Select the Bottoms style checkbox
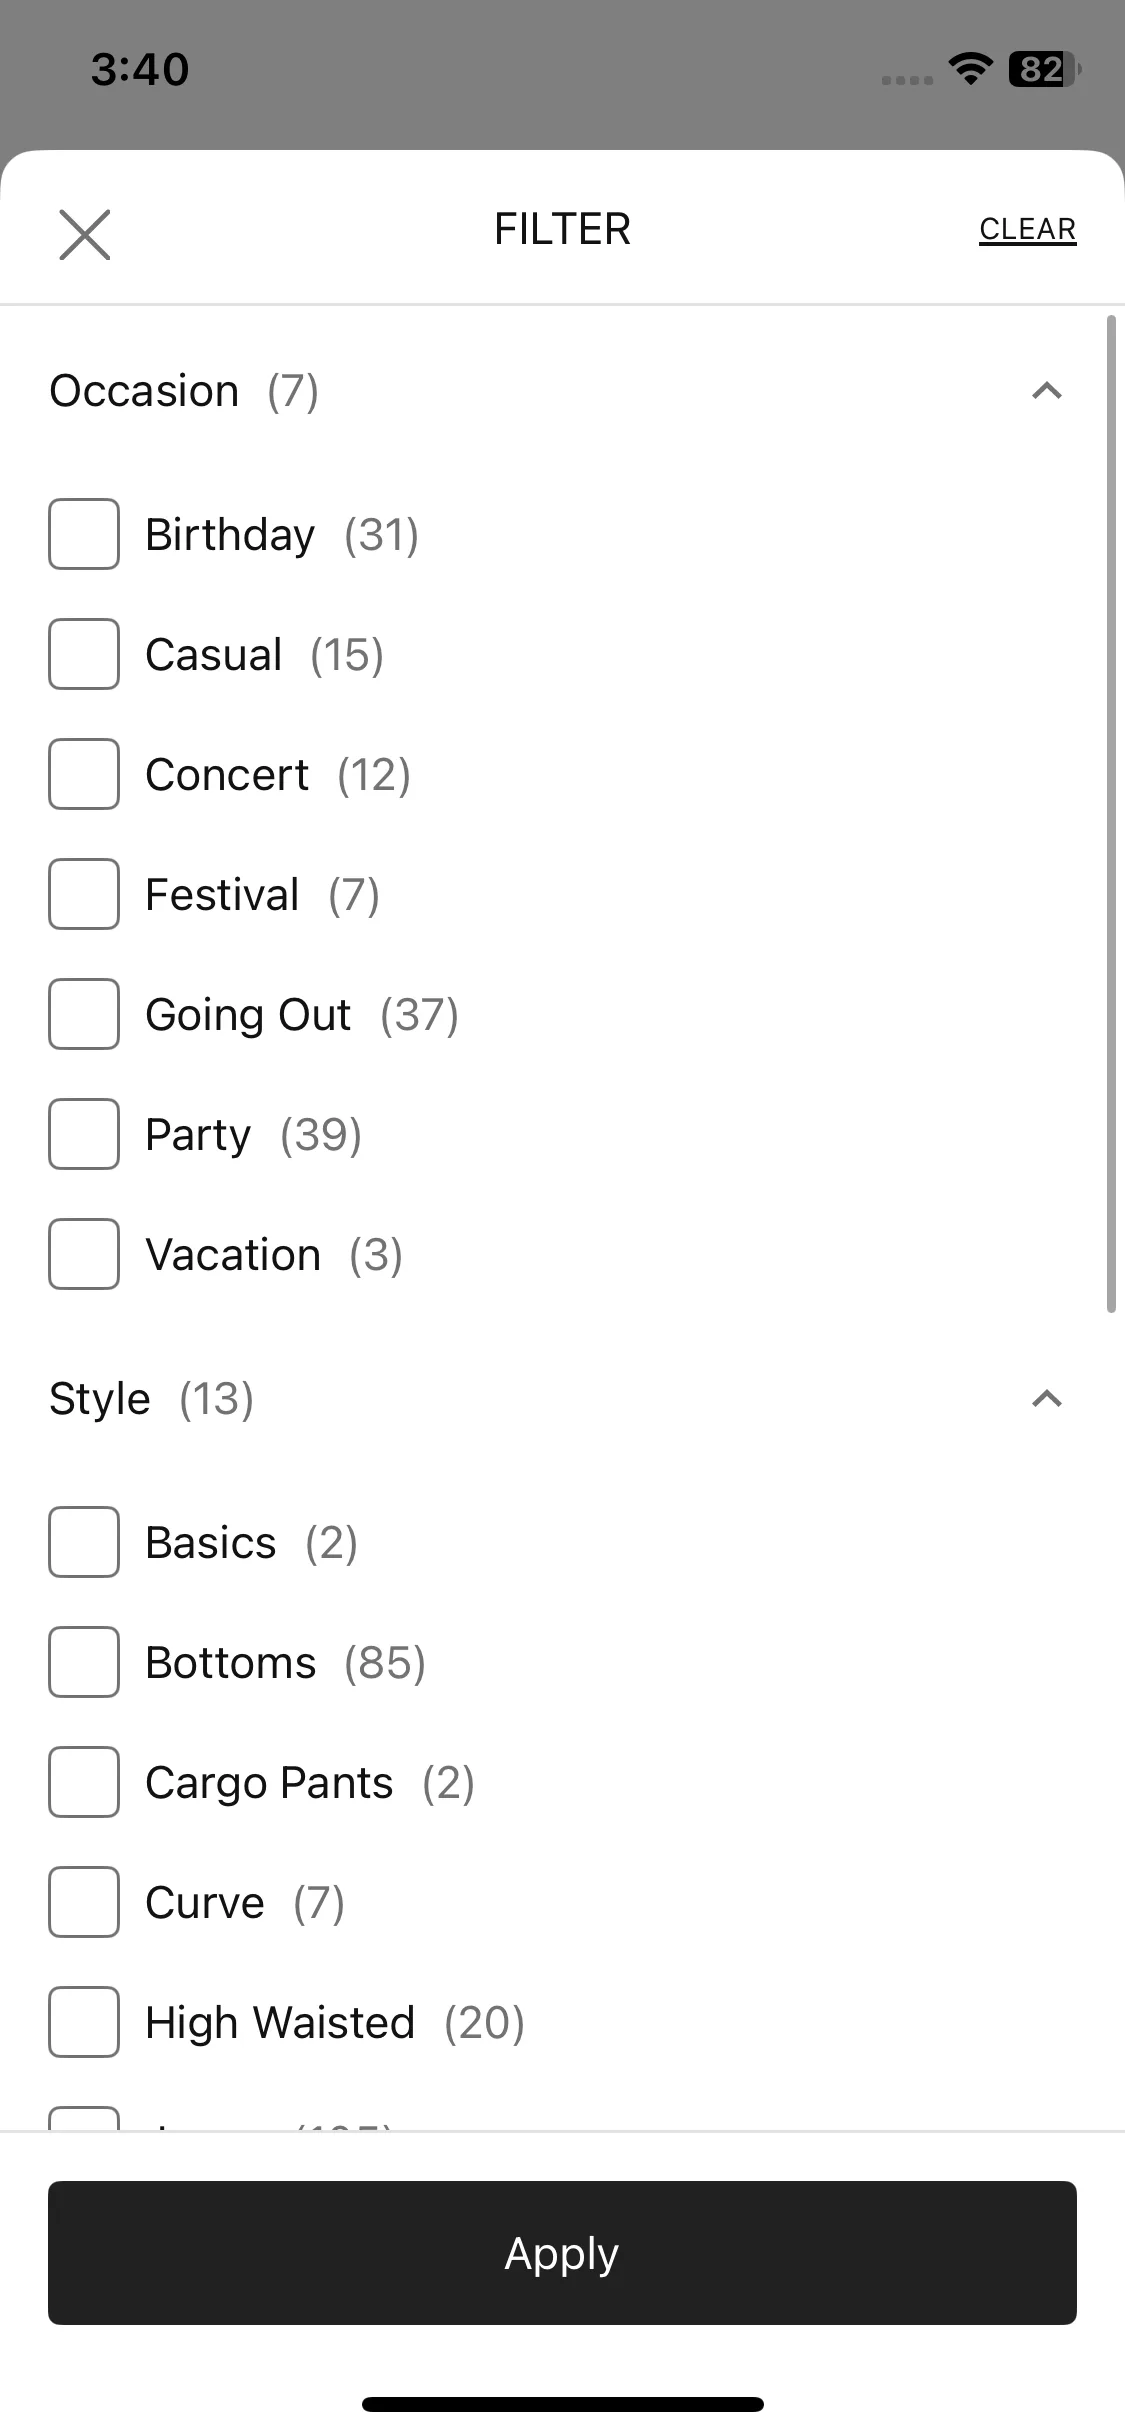1125x2436 pixels. click(x=84, y=1662)
